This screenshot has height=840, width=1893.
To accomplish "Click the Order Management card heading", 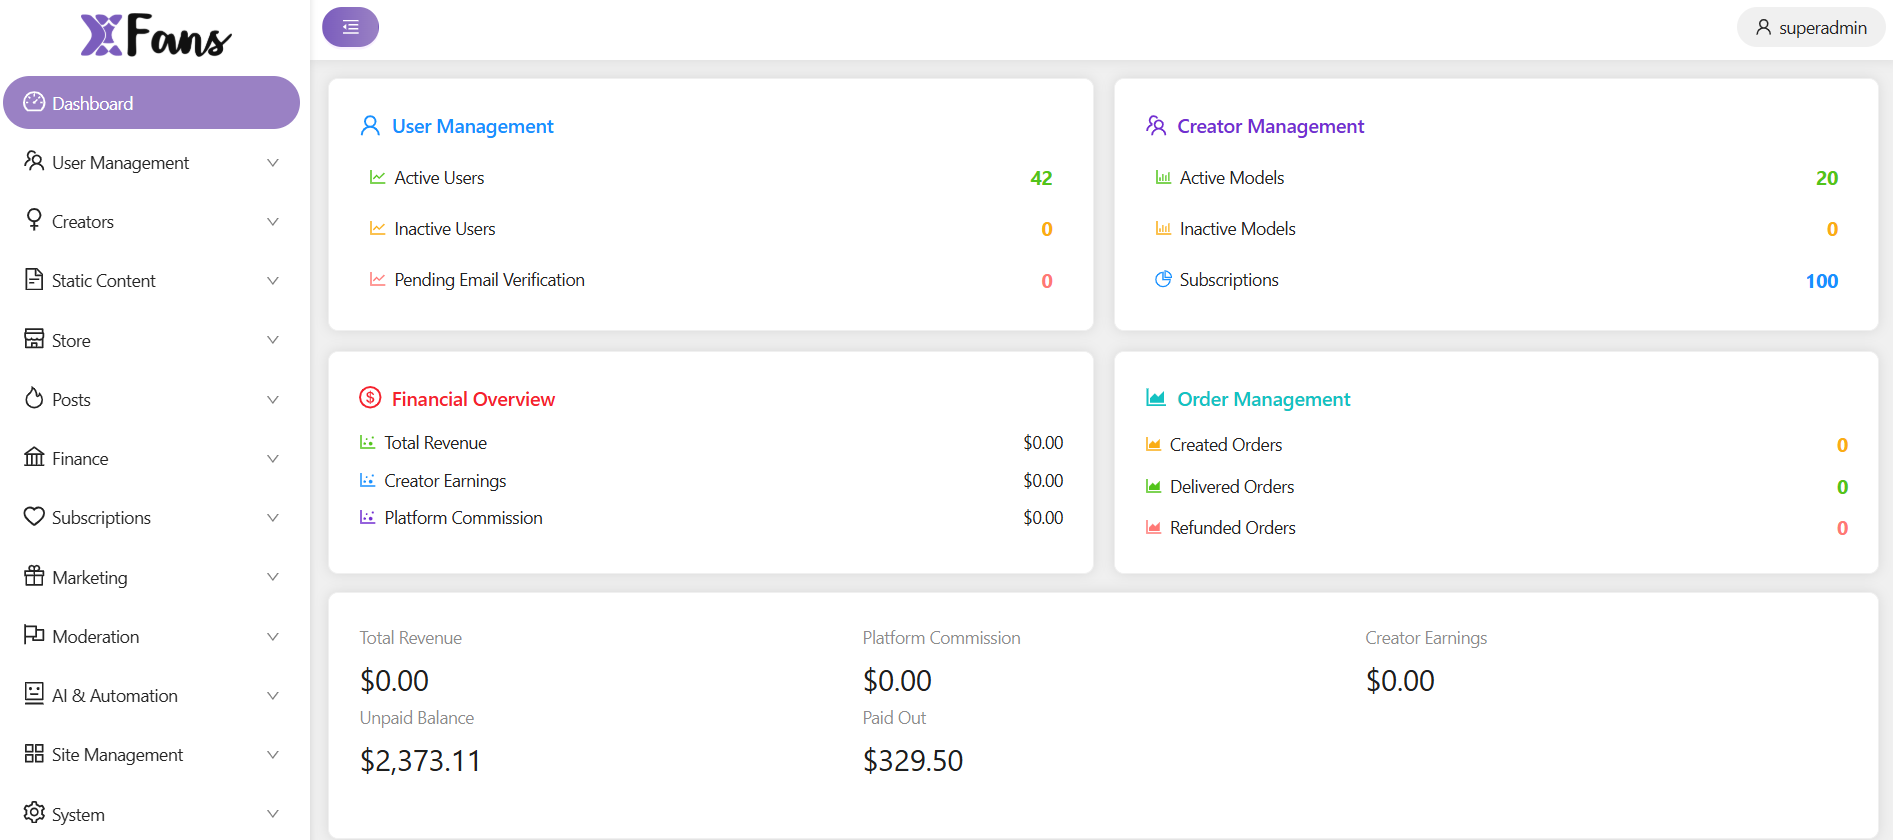I will 1263,399.
